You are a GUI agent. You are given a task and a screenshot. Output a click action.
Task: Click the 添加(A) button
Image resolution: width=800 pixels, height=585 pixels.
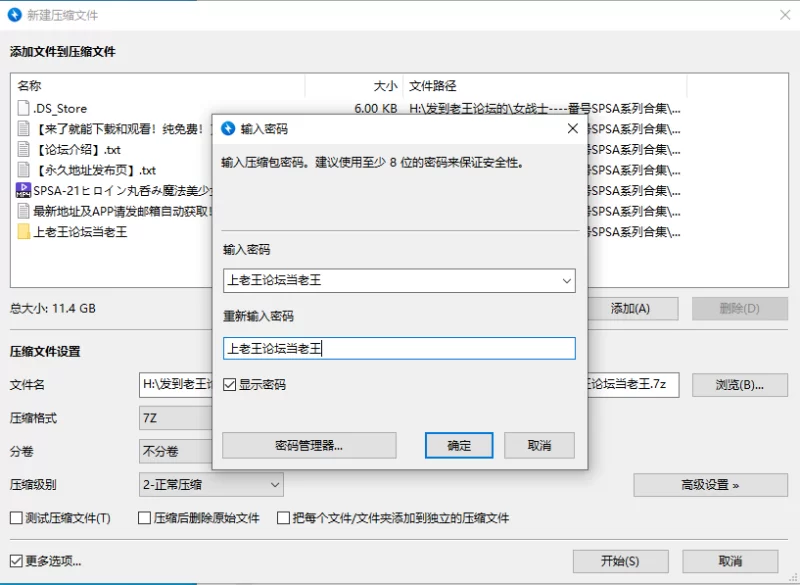(631, 309)
